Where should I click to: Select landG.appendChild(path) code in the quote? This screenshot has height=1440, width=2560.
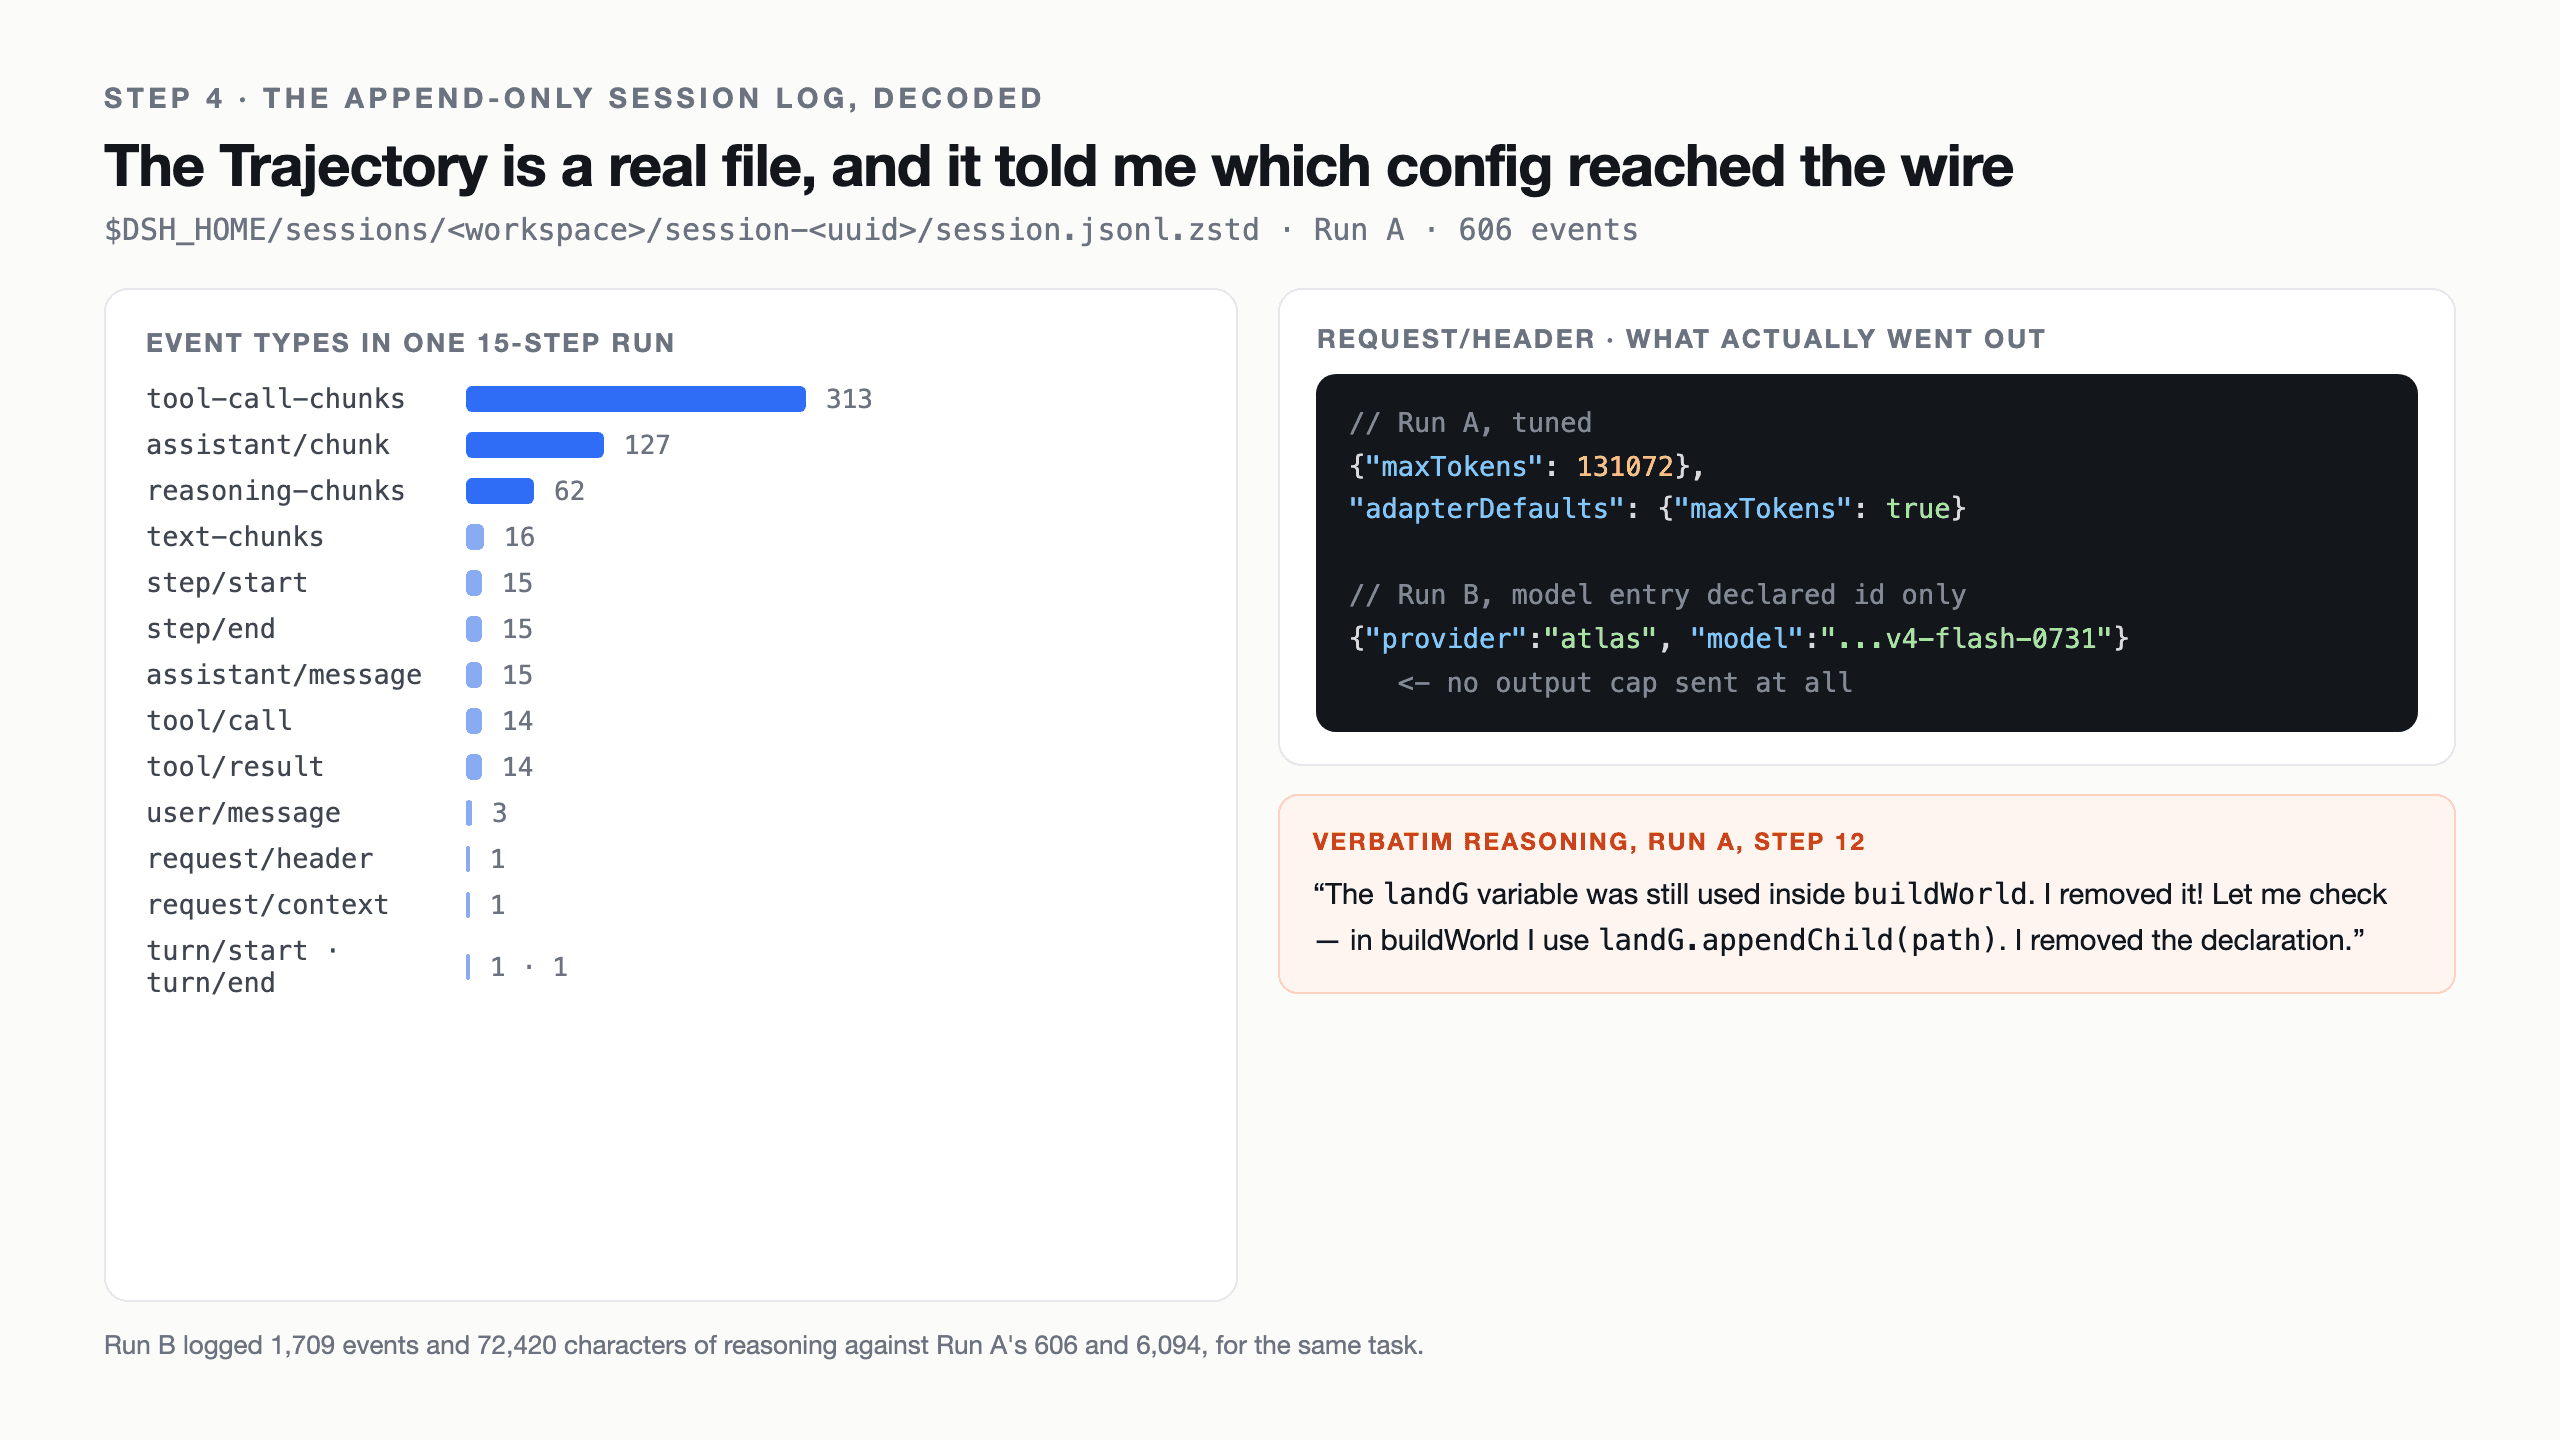1797,941
